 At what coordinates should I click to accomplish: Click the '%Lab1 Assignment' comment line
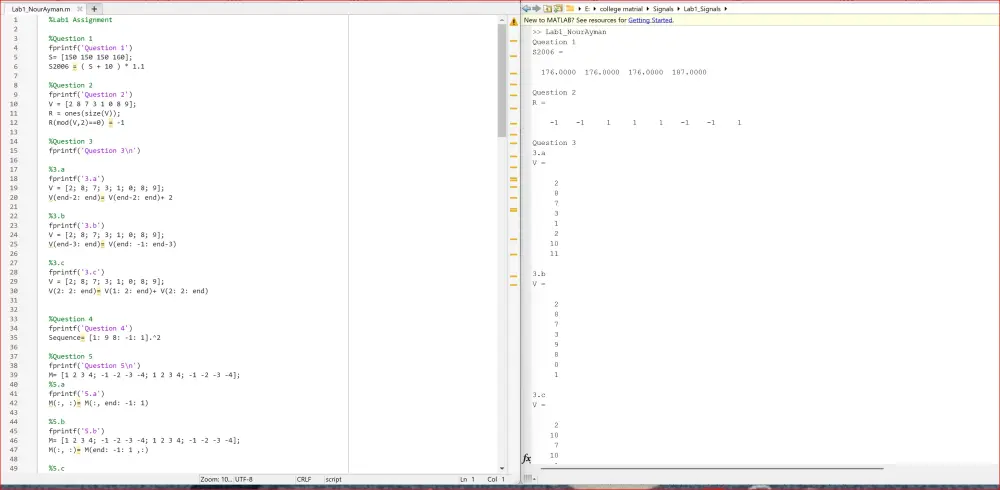click(x=80, y=20)
